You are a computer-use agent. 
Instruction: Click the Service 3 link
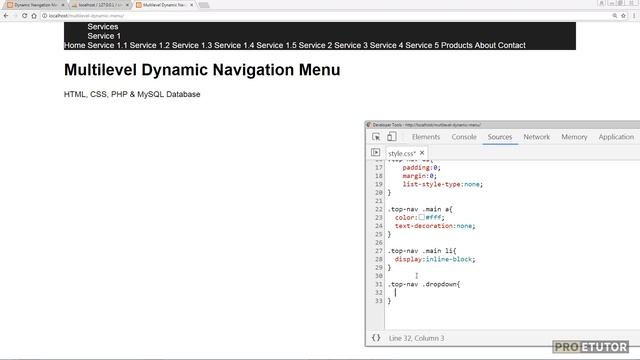click(351, 45)
